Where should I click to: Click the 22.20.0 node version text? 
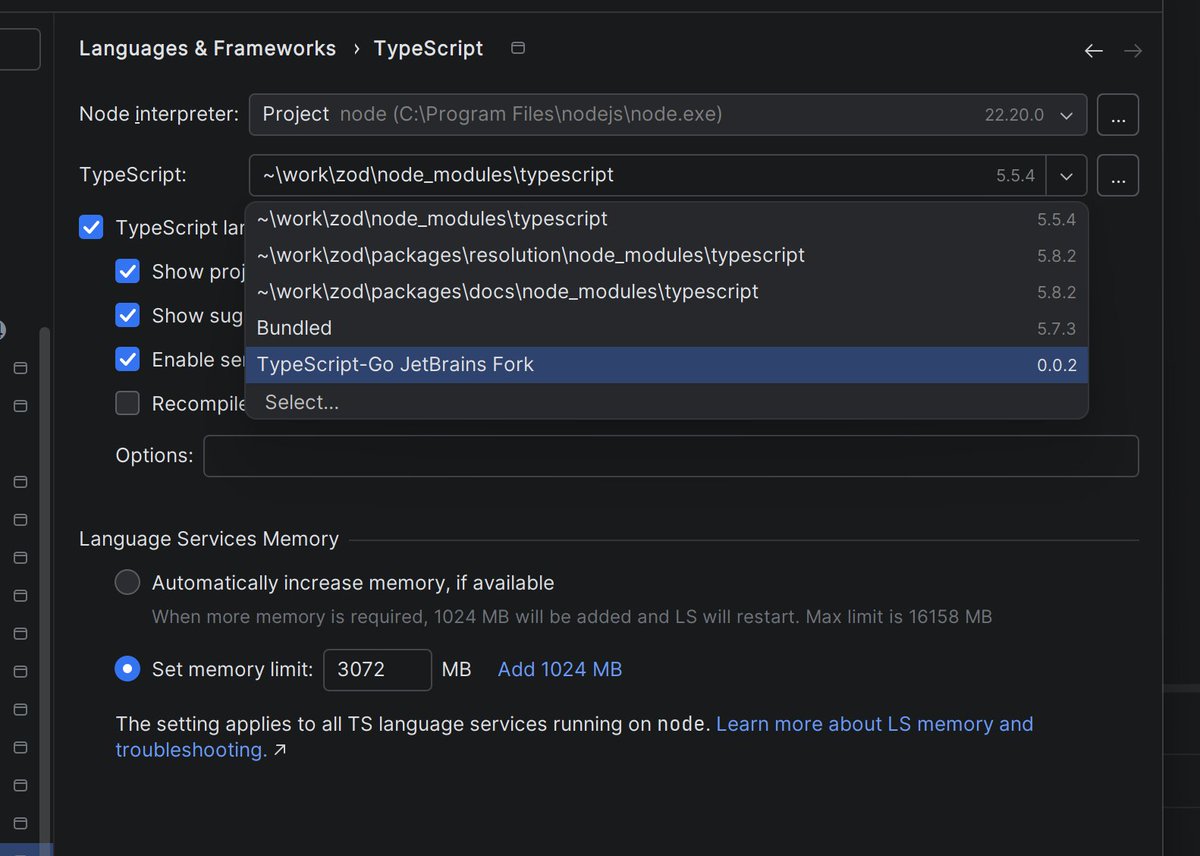(x=1014, y=115)
